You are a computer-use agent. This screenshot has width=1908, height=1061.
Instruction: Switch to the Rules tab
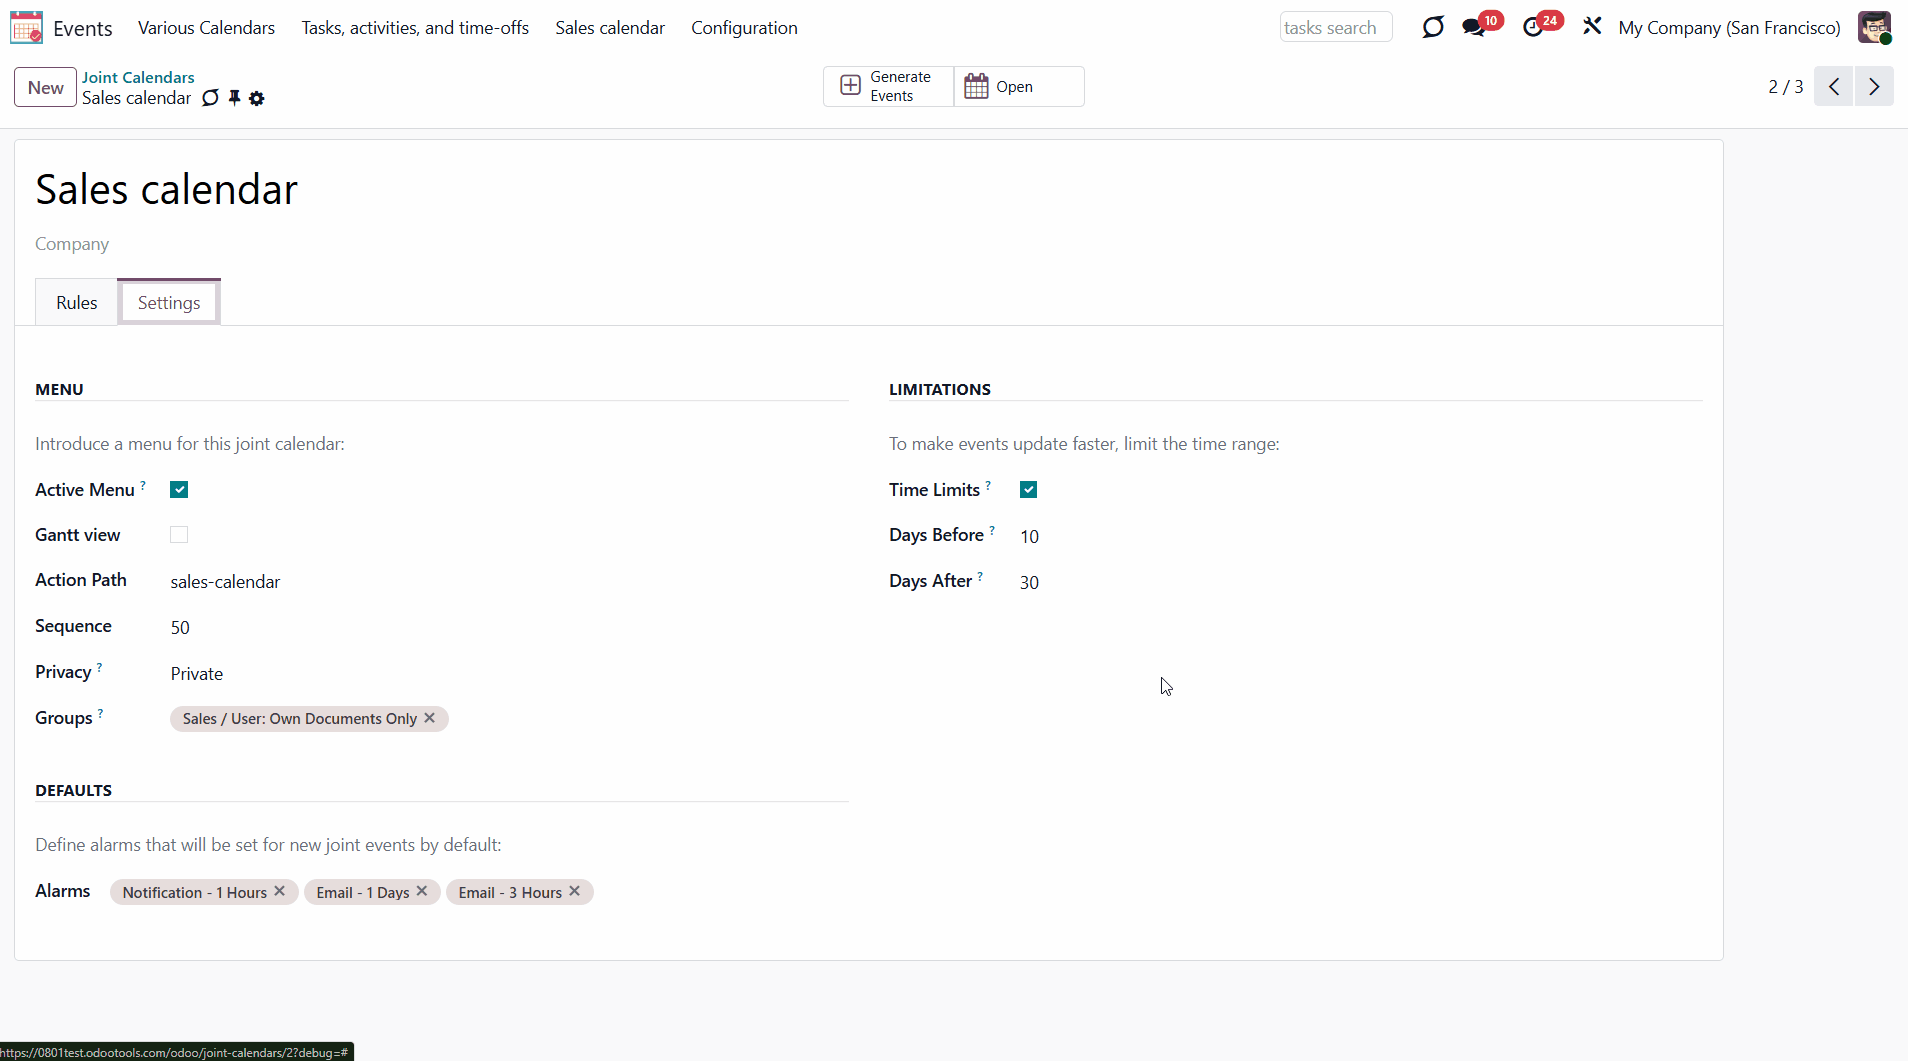[x=77, y=303]
